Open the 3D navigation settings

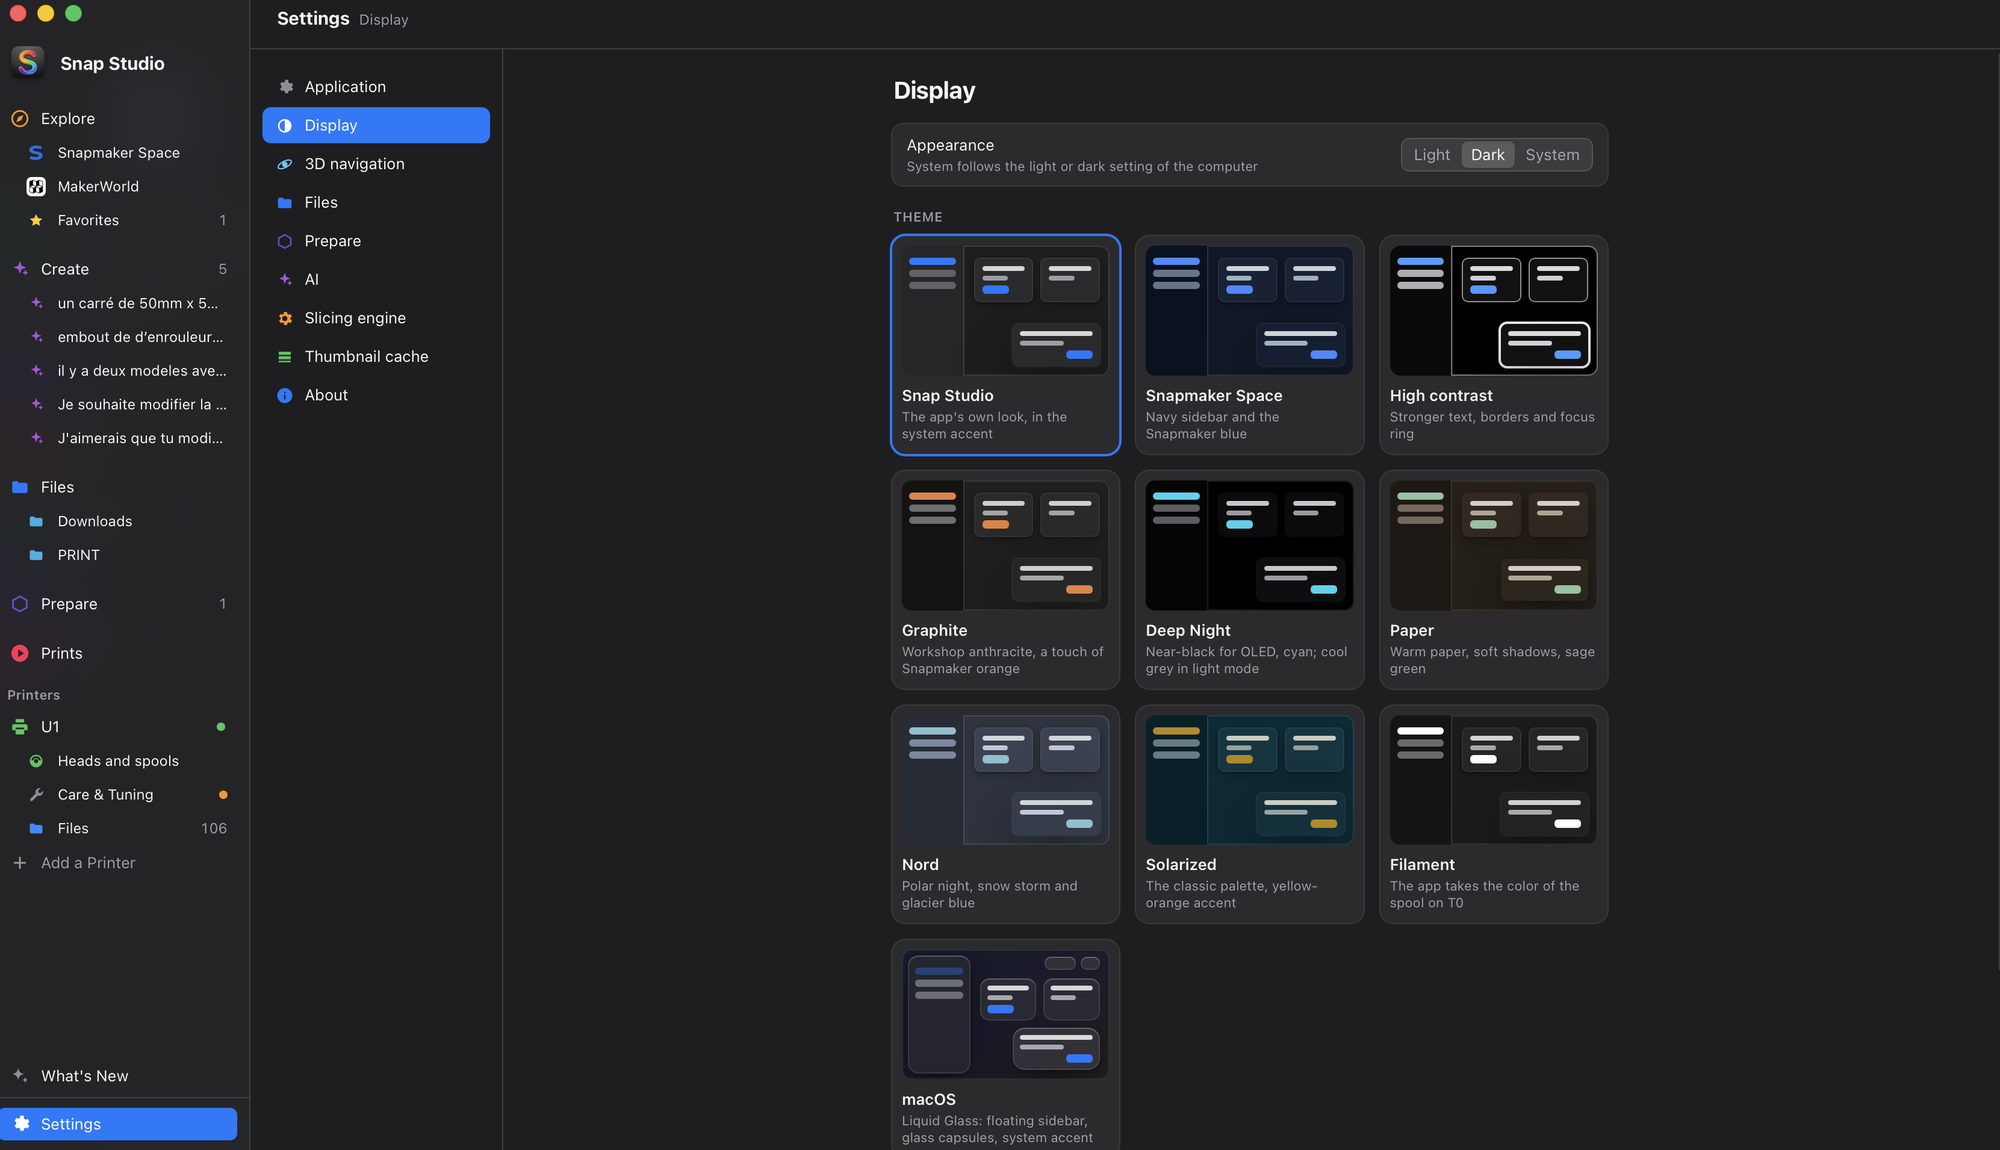(376, 164)
